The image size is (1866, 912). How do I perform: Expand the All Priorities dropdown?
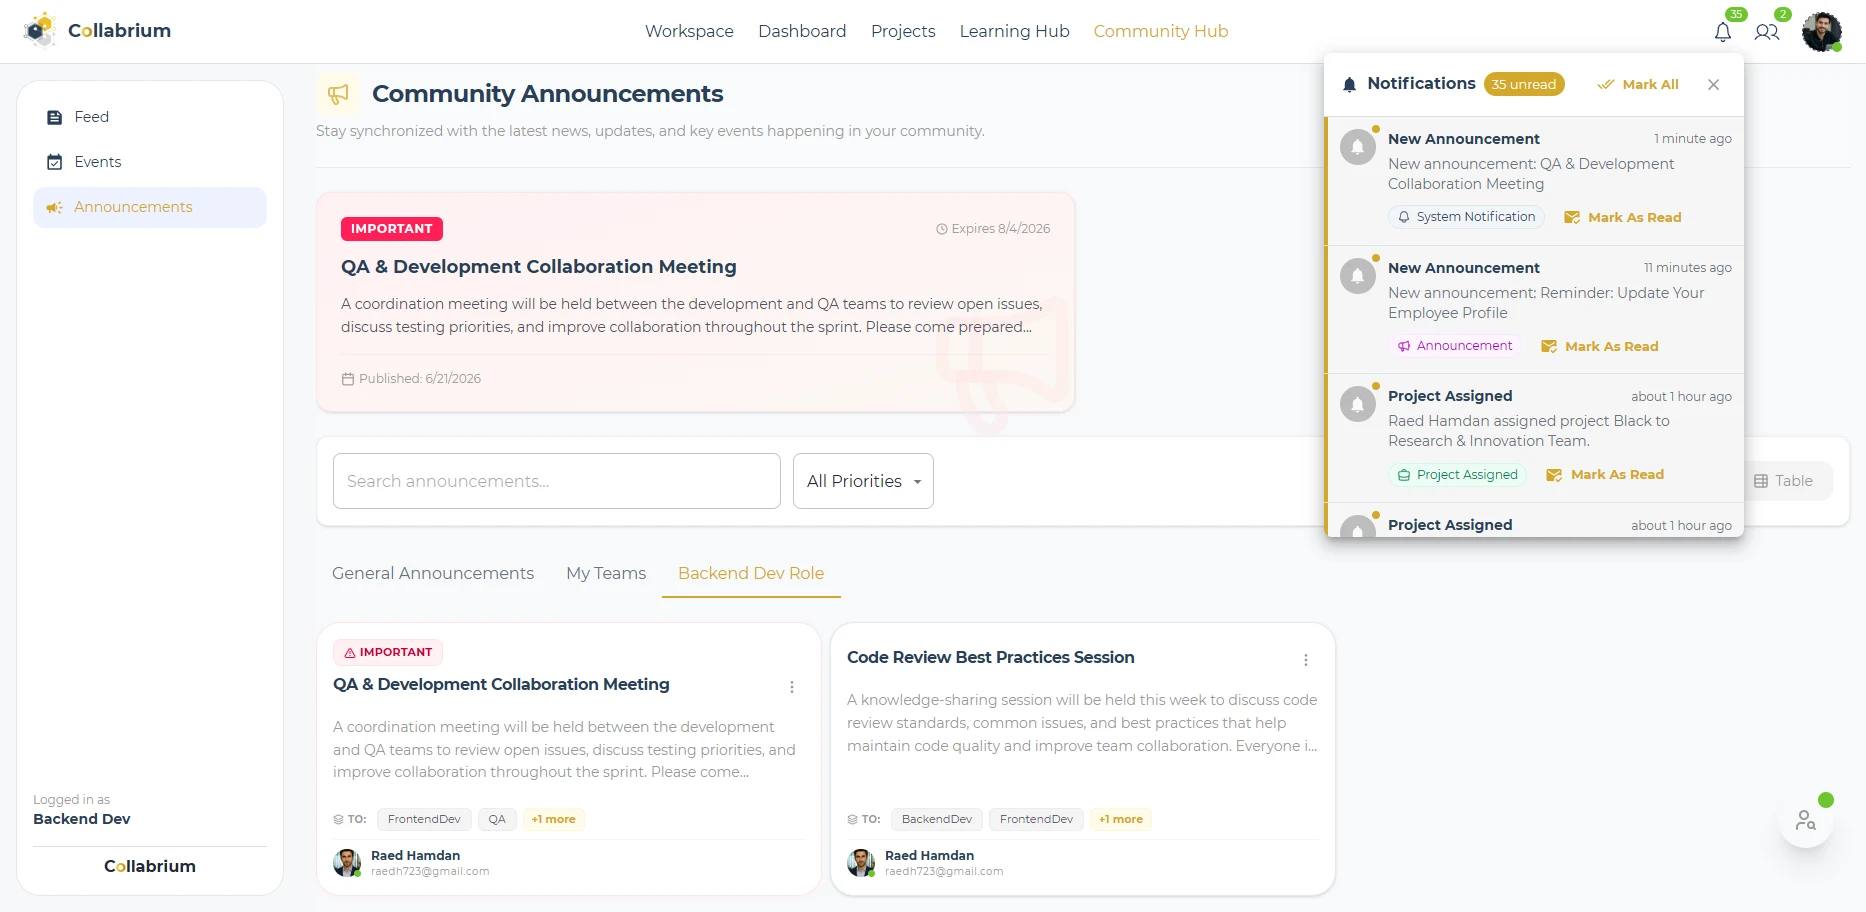[x=863, y=481]
